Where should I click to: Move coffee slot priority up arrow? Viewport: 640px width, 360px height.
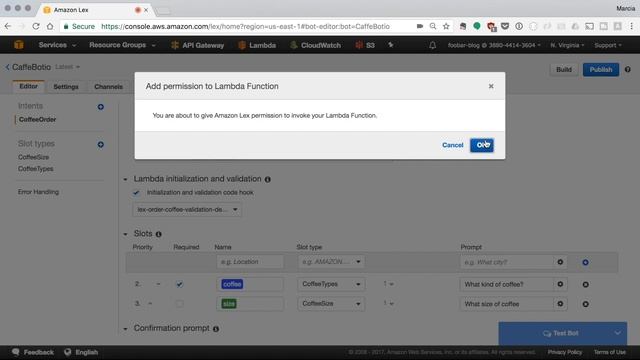click(x=158, y=284)
